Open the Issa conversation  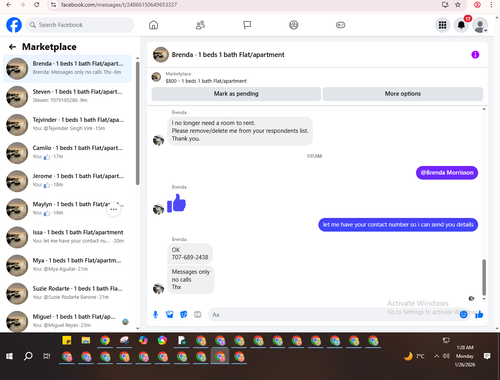67,237
